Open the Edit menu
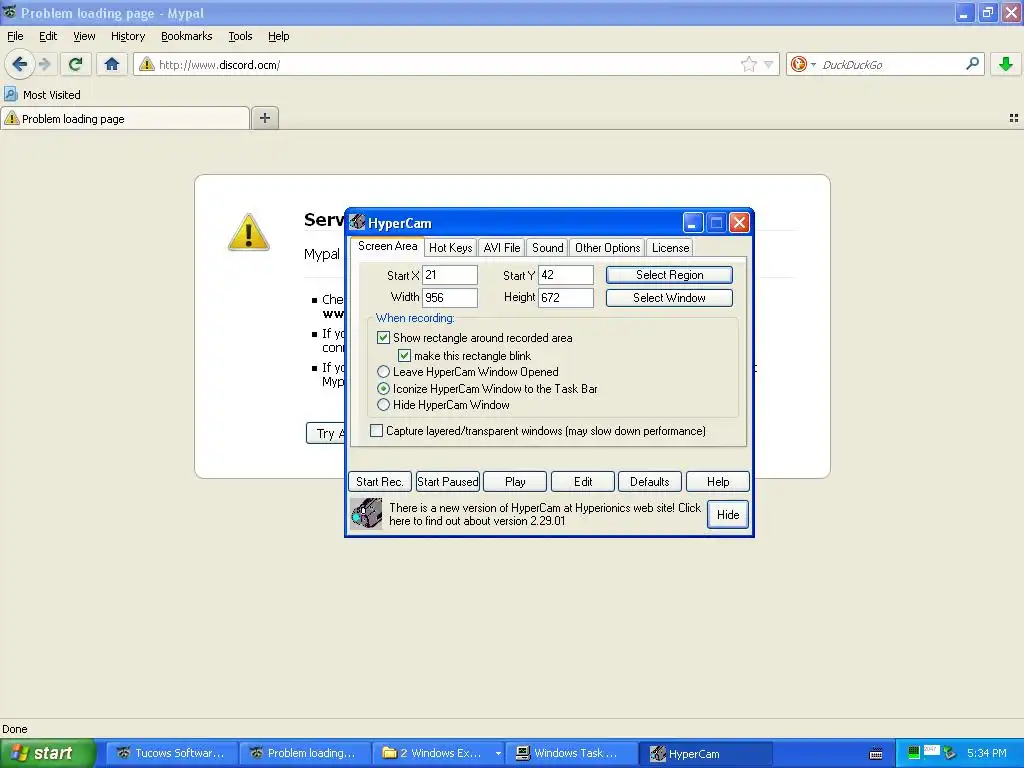The image size is (1024, 768). point(48,37)
